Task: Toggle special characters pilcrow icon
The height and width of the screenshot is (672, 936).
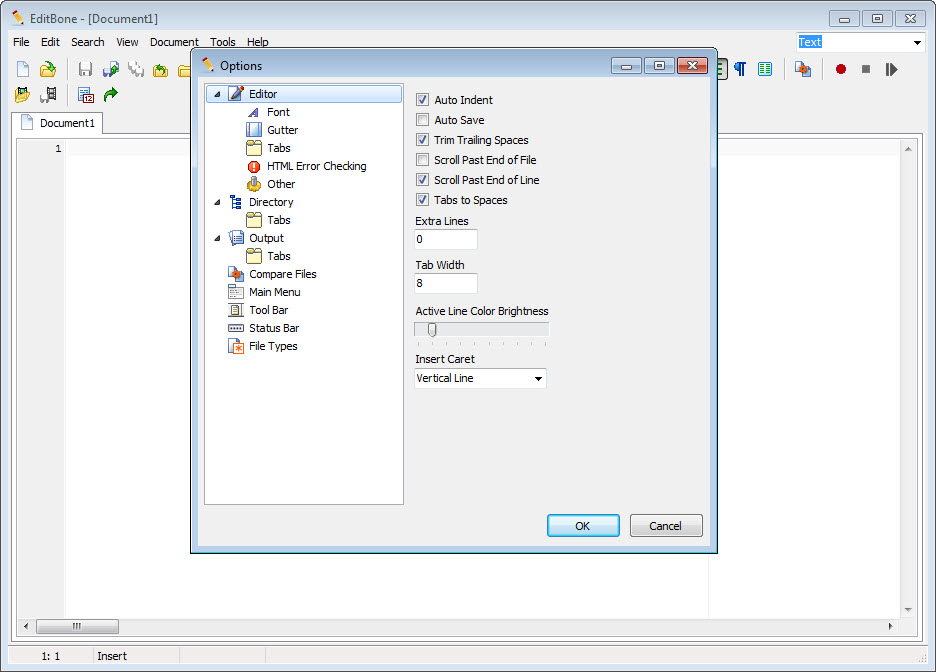Action: (x=740, y=69)
